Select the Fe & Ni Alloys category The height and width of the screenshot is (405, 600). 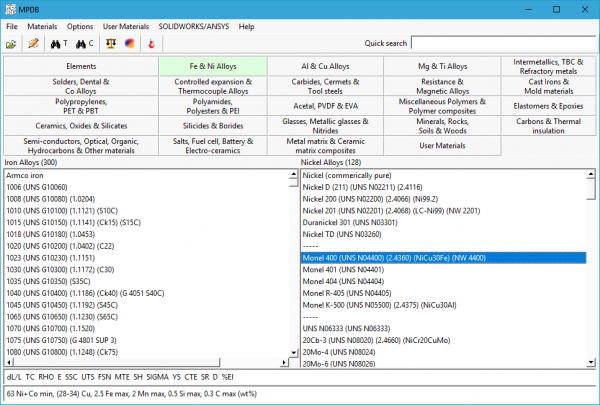coord(213,66)
